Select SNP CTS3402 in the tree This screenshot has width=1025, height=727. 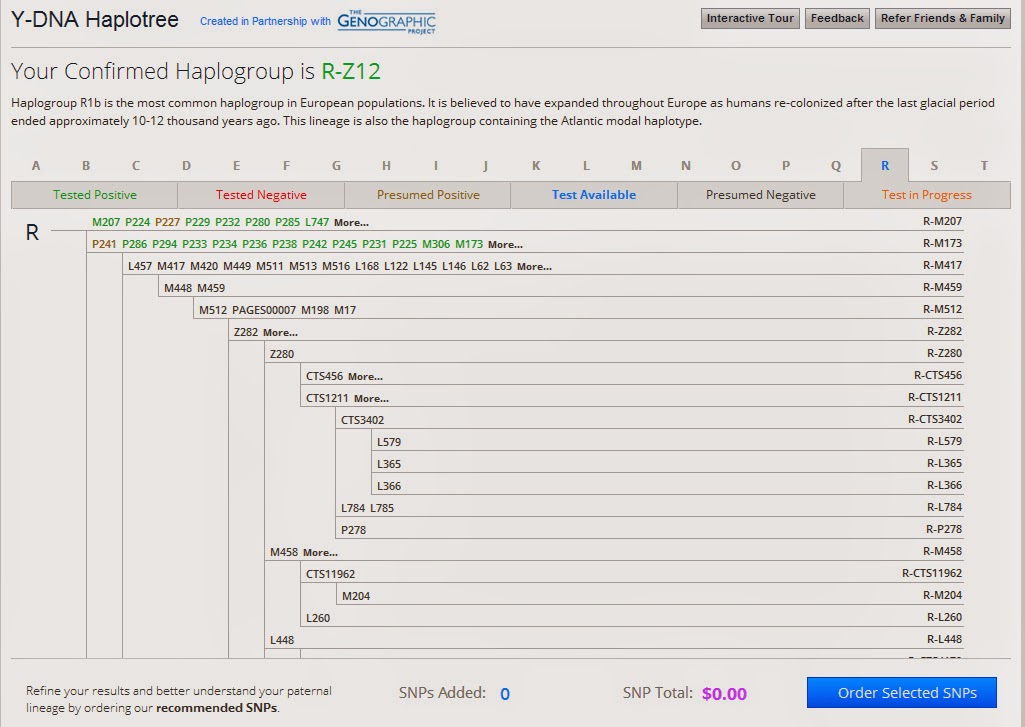(362, 420)
